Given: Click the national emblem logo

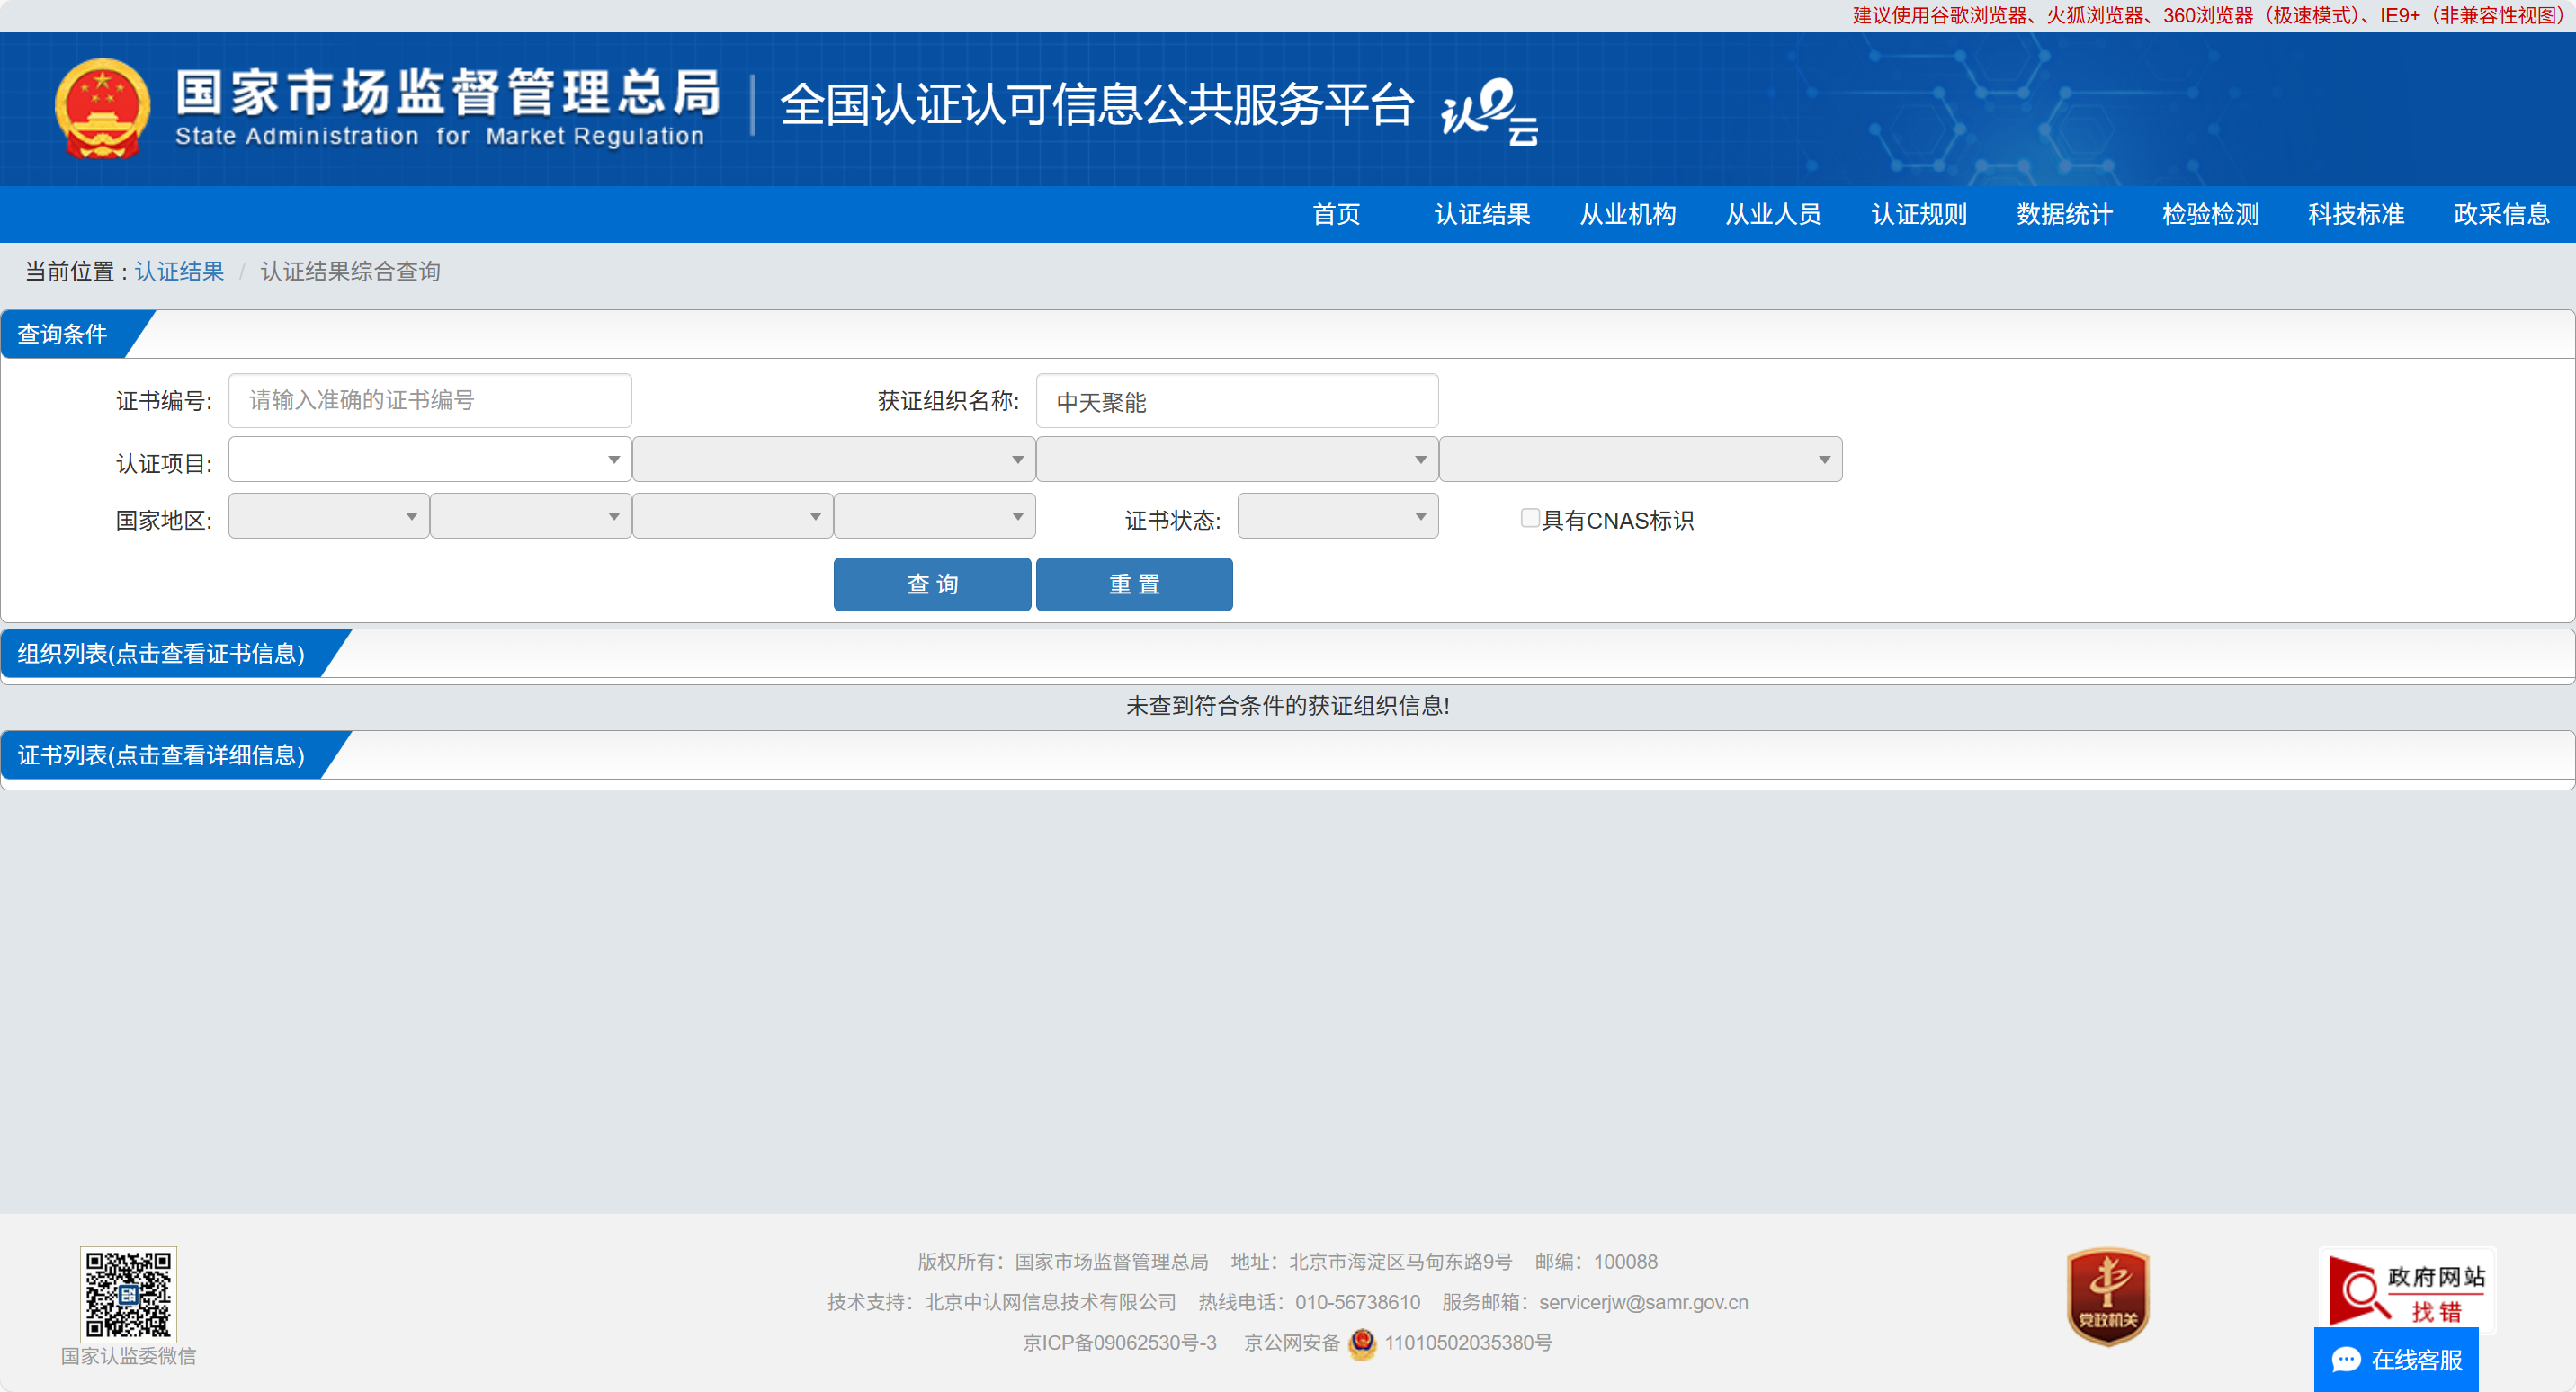Looking at the screenshot, I should point(102,109).
